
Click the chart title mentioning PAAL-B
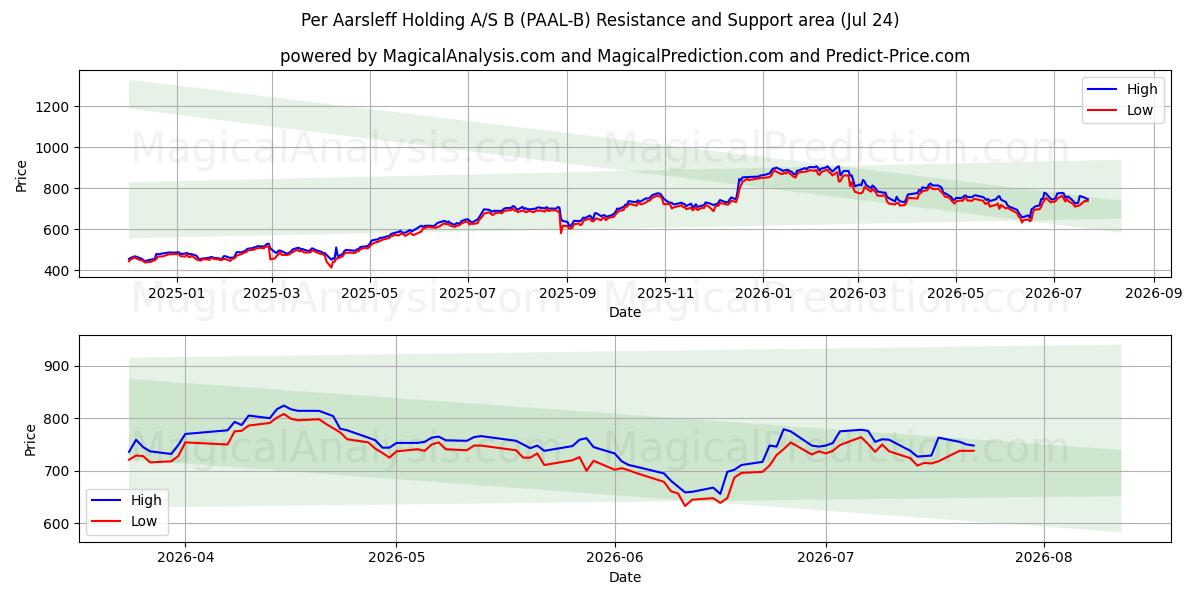600,20
